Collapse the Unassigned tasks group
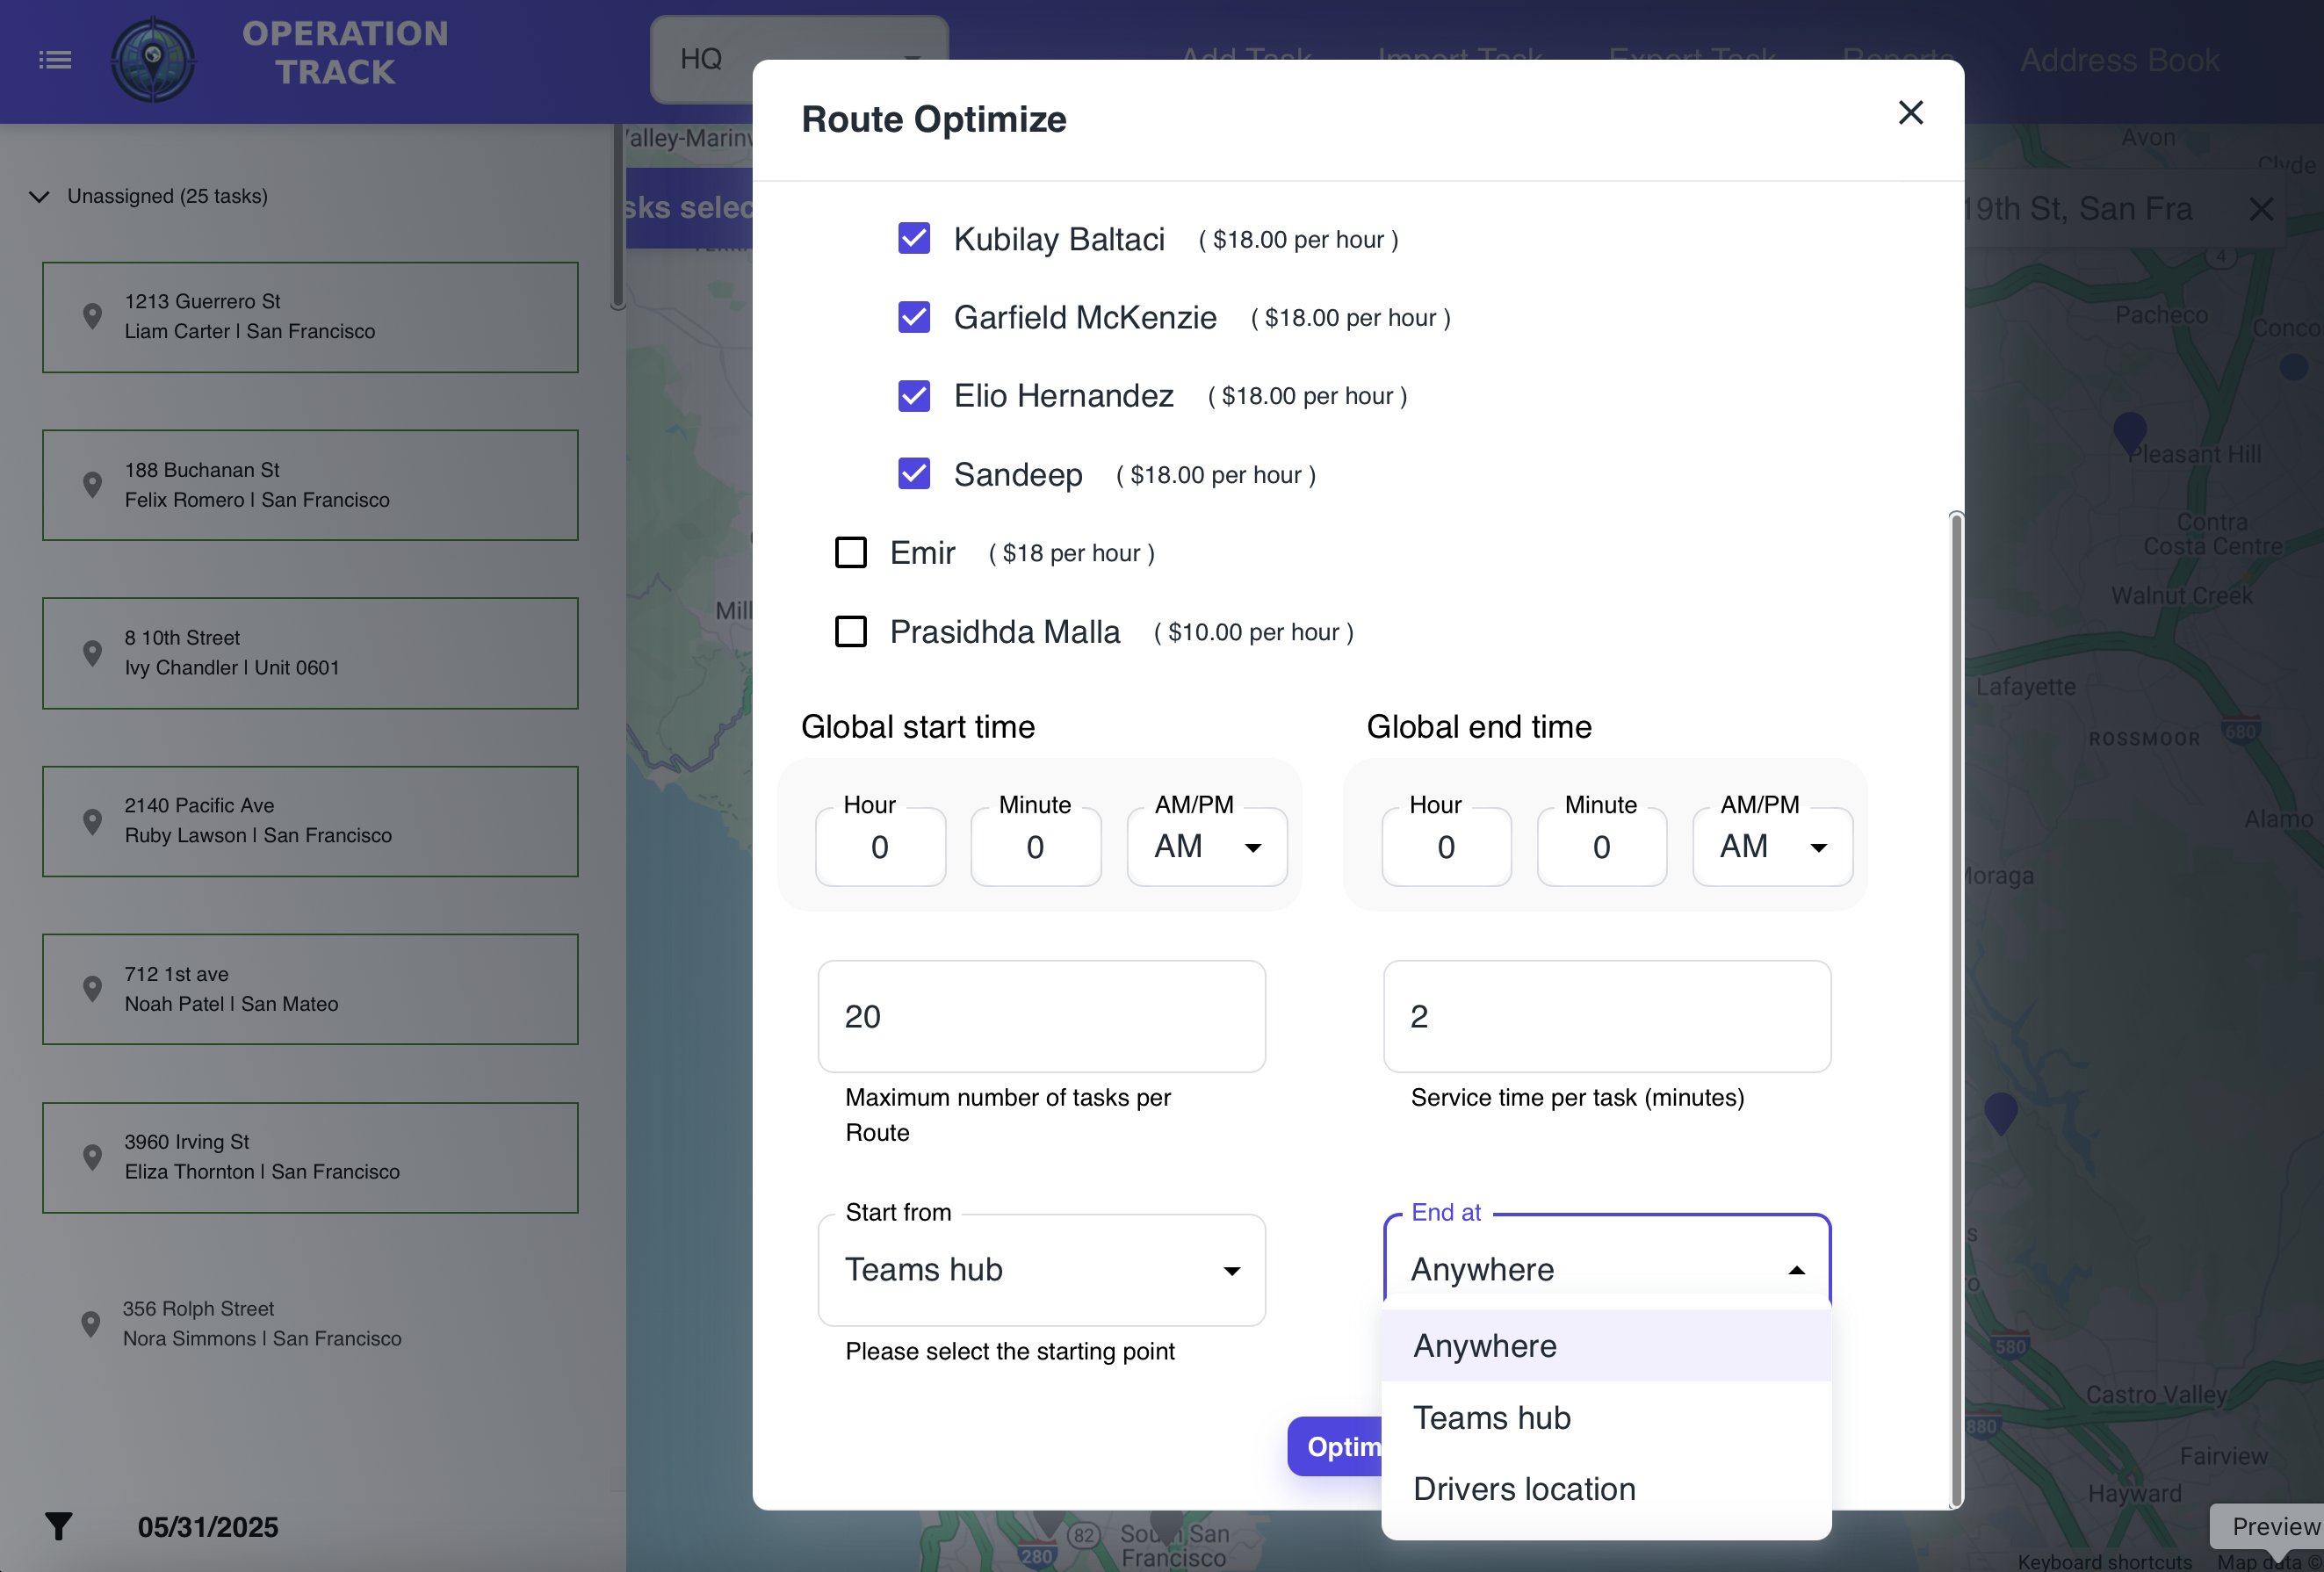 point(40,196)
